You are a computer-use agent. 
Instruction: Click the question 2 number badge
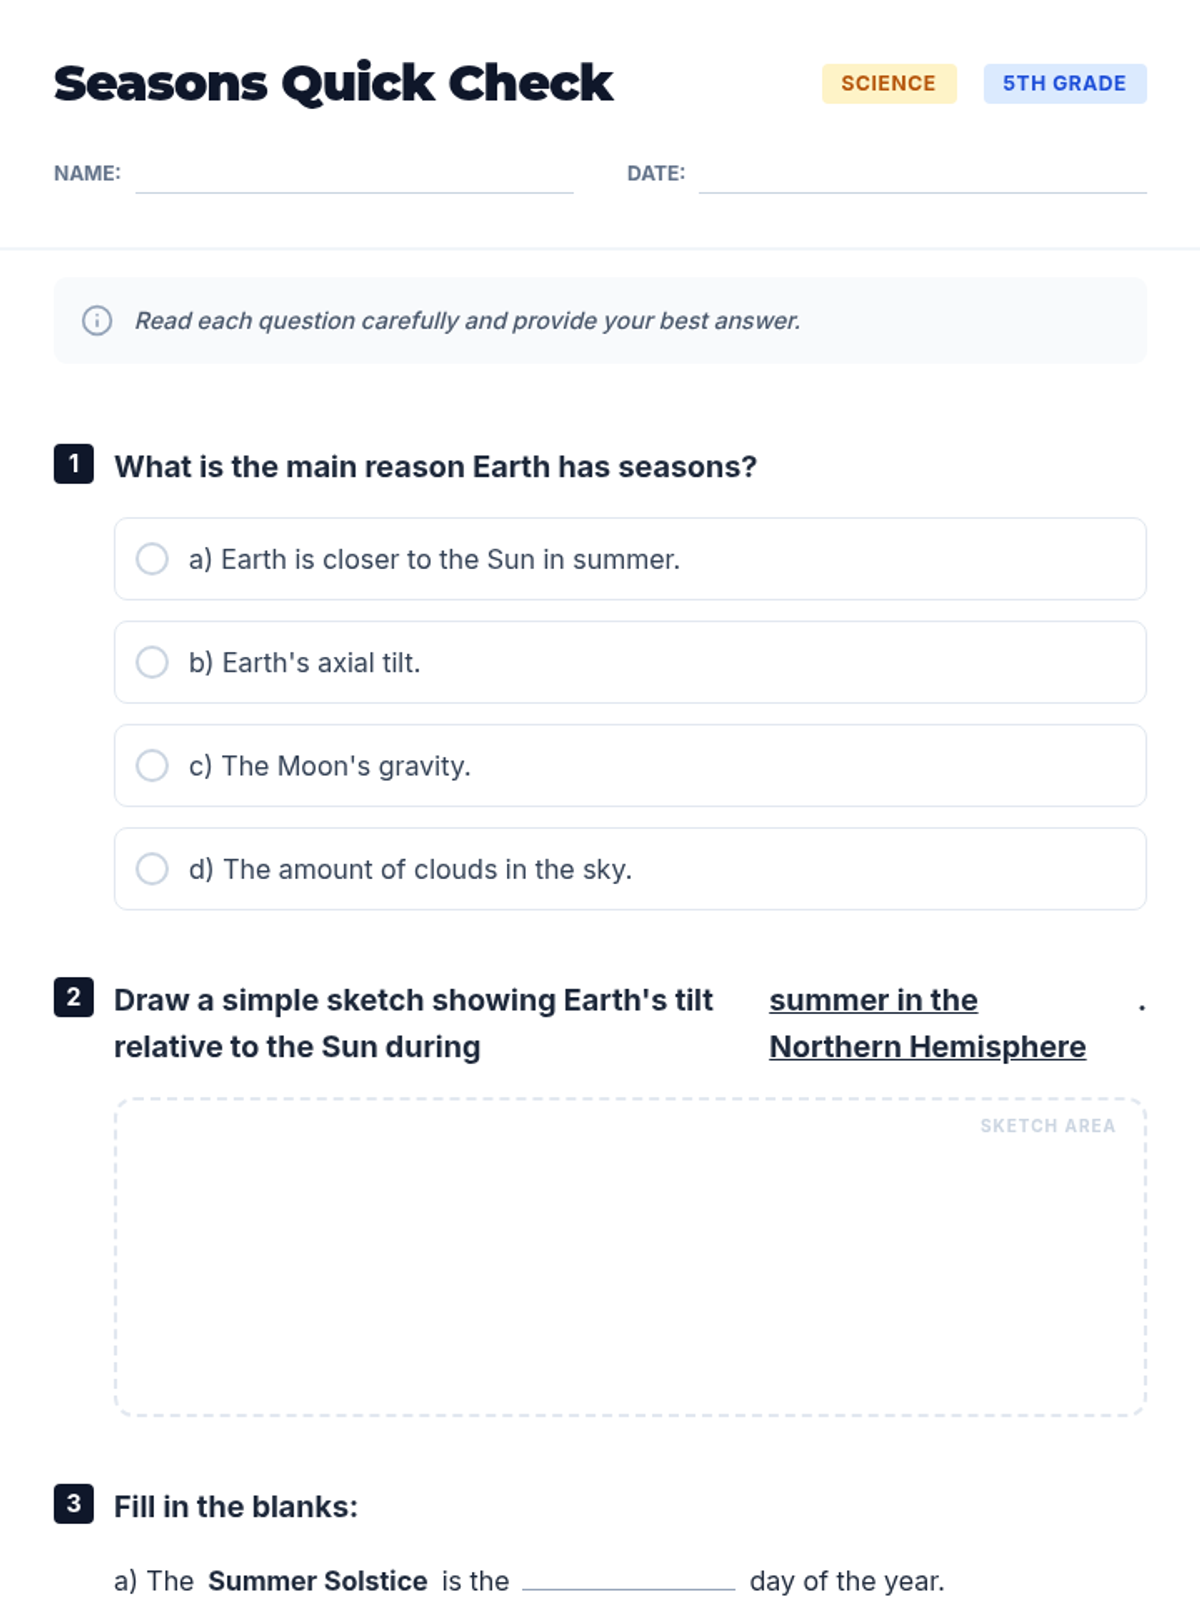74,997
